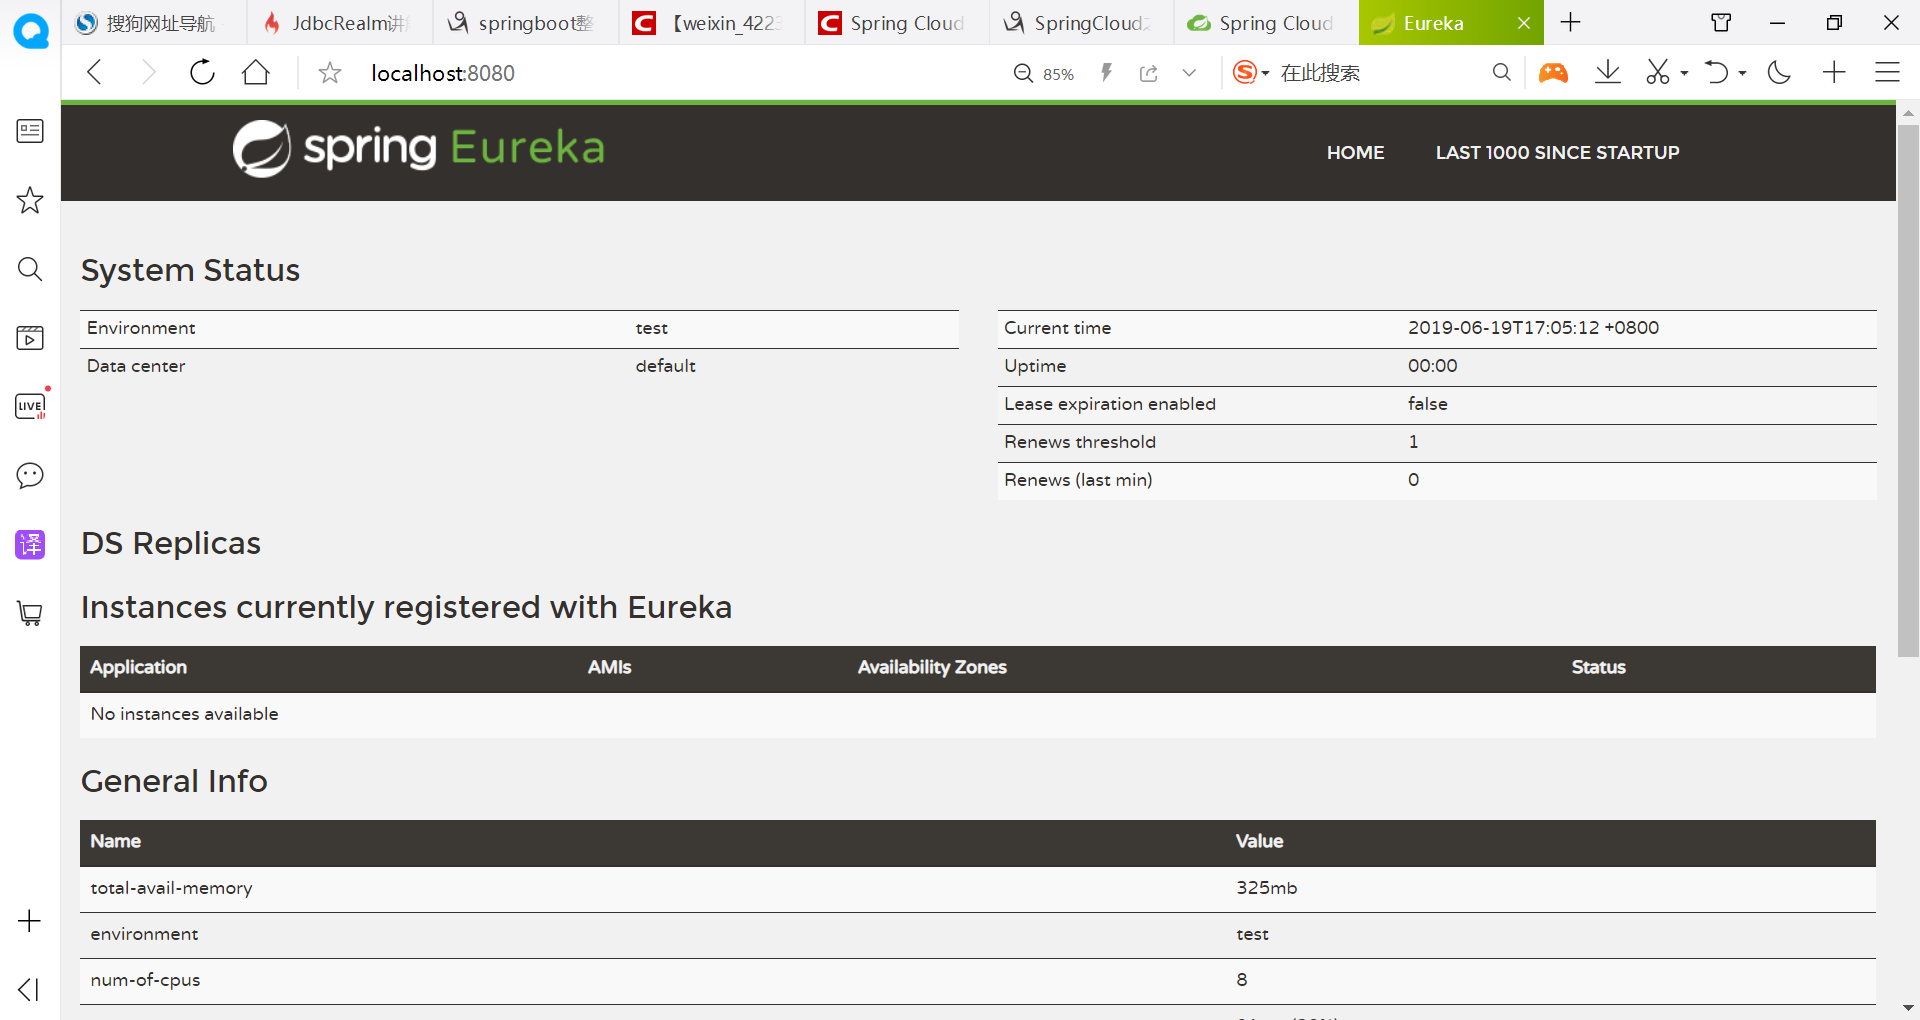Viewport: 1920px width, 1020px height.
Task: Open the hamburger main menu
Action: tap(1887, 72)
